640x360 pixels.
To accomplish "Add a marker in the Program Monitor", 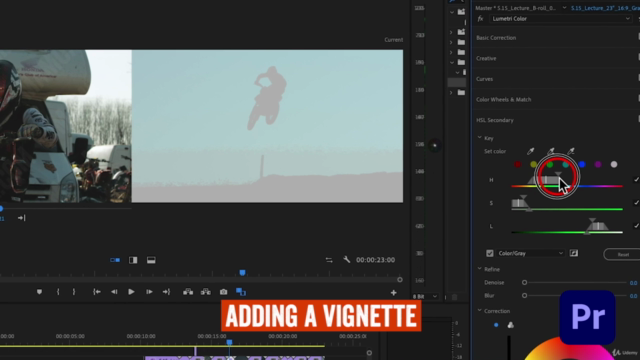I will [x=39, y=292].
